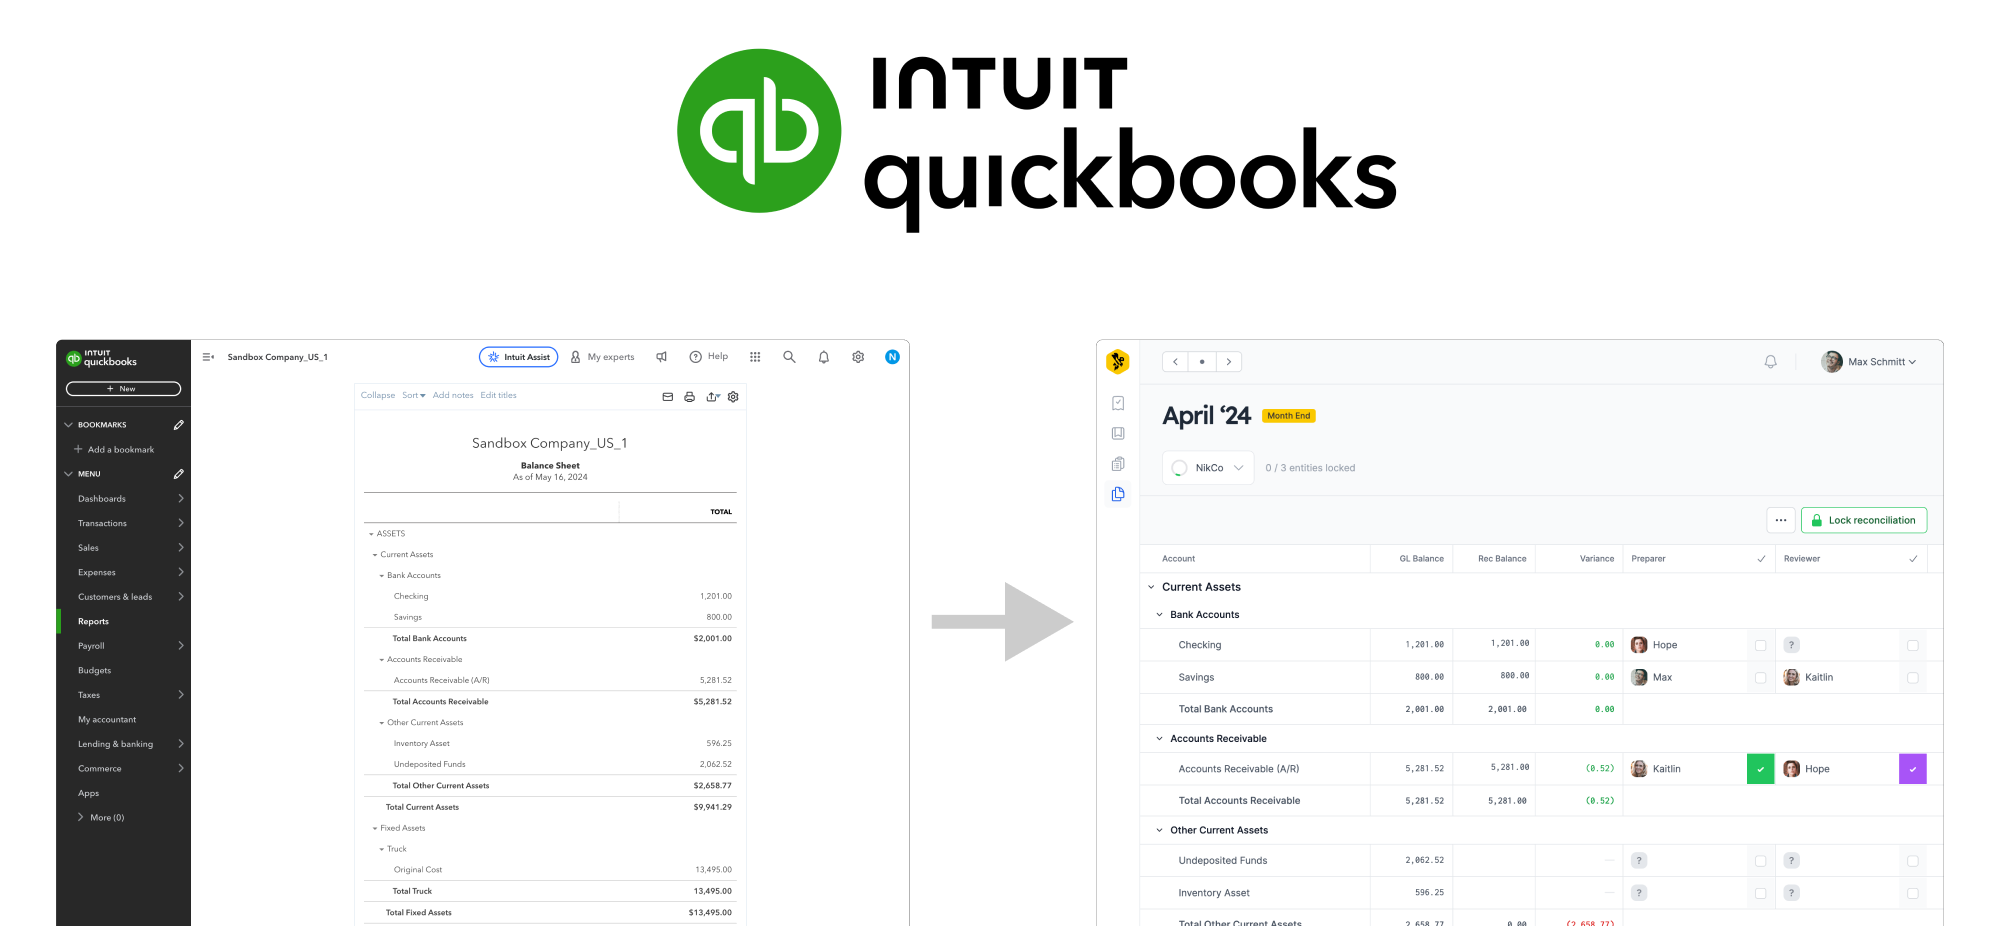Check preparer box for Inventory Asset
The height and width of the screenshot is (926, 2000).
point(1760,893)
